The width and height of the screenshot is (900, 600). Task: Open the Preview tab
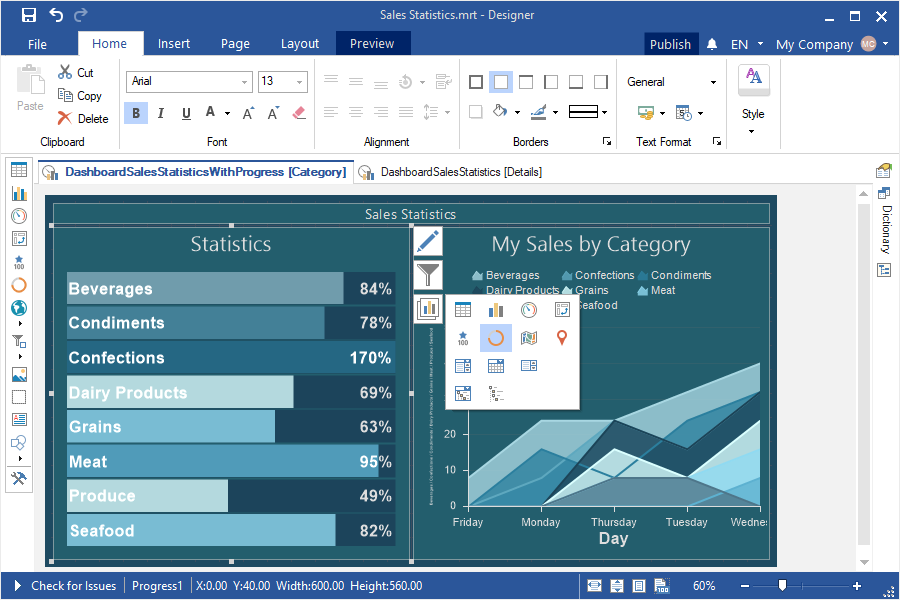372,44
